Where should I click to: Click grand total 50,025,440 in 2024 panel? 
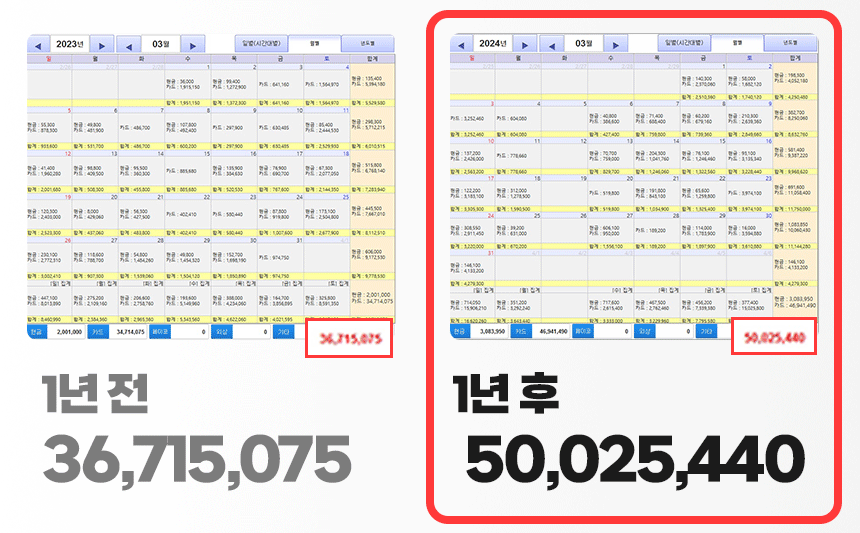(x=774, y=337)
